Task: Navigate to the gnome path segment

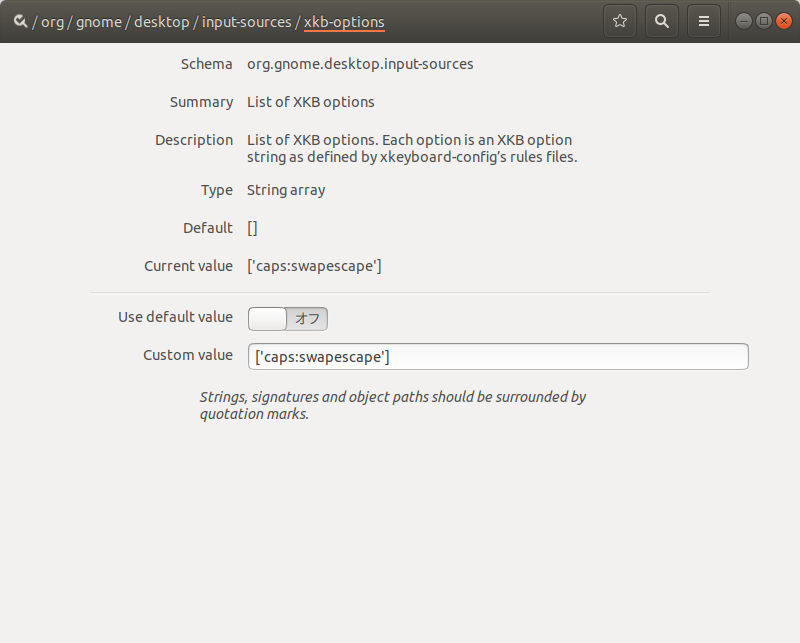Action: point(99,21)
